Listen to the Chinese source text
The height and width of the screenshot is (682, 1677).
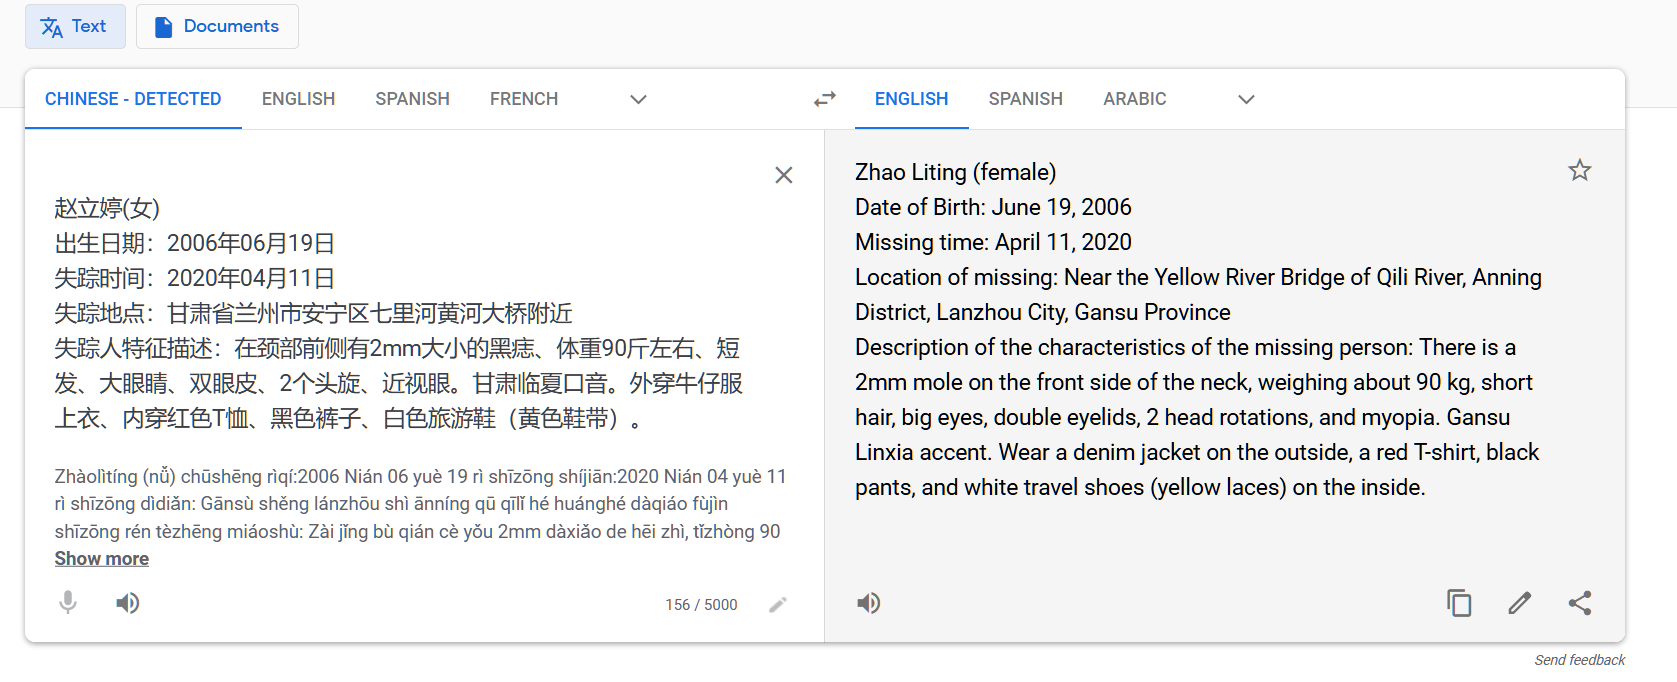[128, 603]
